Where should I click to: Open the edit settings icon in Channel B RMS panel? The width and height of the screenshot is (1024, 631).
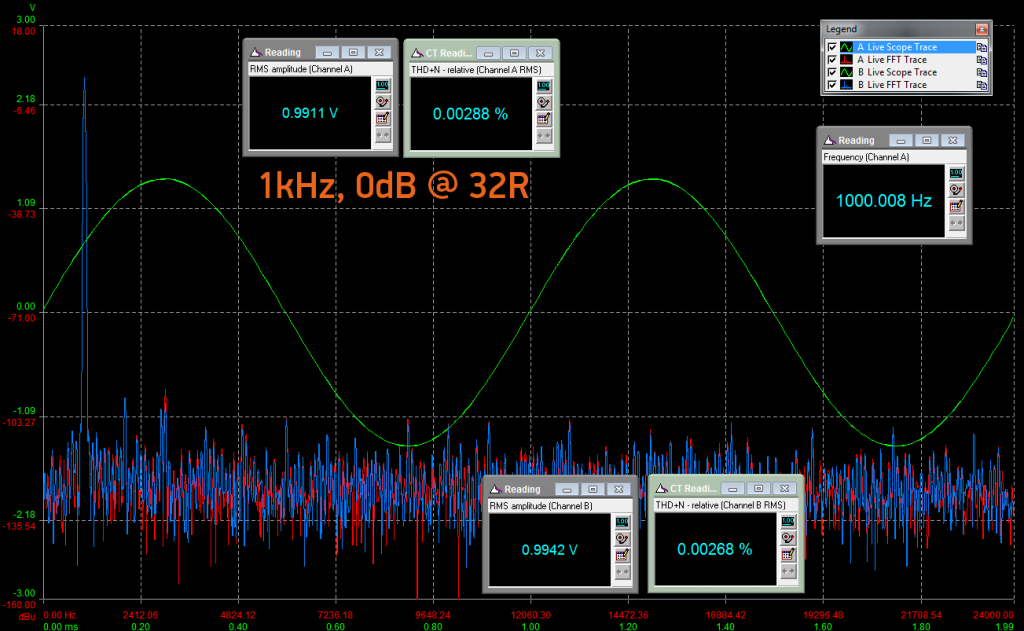[x=622, y=553]
